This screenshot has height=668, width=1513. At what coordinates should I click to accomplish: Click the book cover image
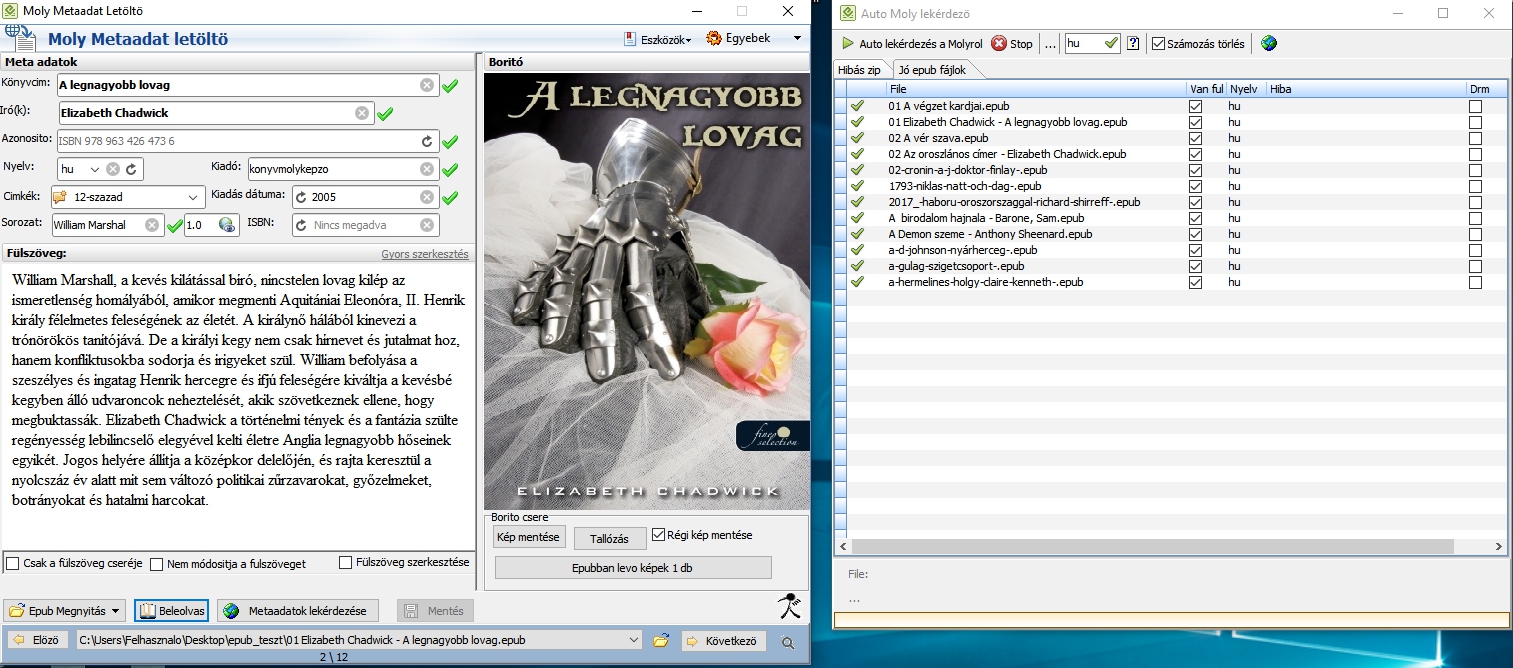click(646, 291)
